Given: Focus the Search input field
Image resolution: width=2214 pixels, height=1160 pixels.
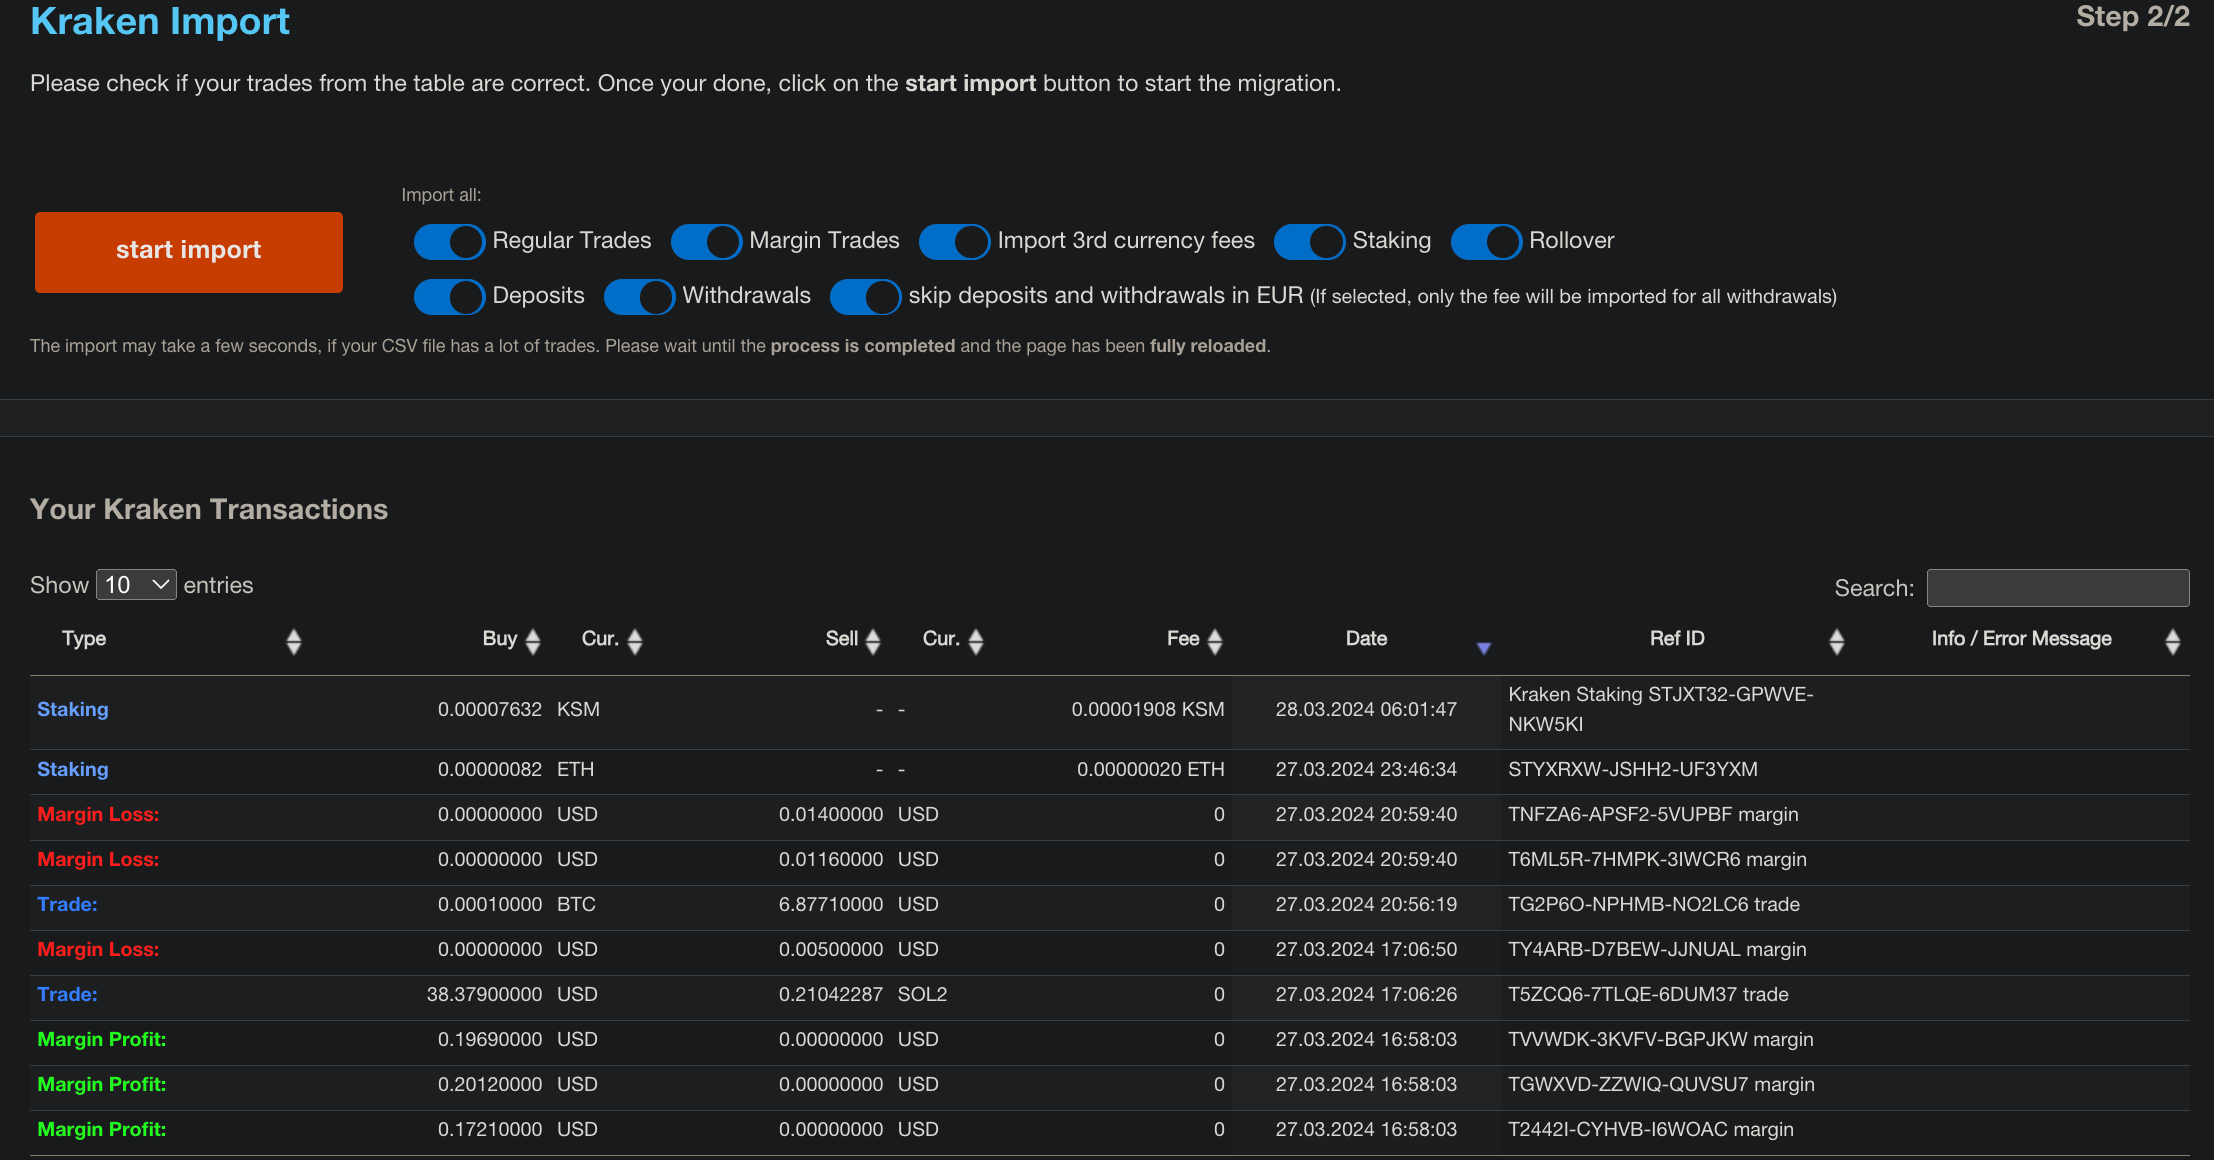Looking at the screenshot, I should click(2057, 588).
